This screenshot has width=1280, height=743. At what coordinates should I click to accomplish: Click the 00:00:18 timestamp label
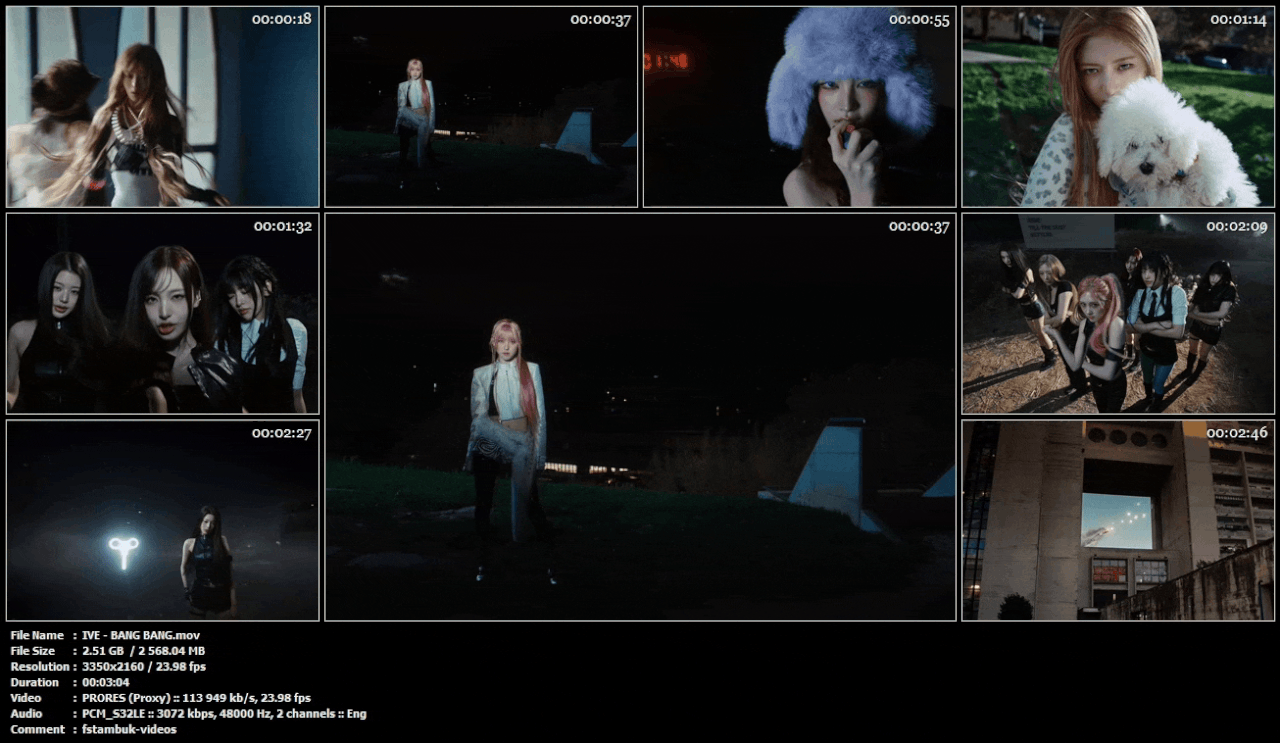tap(282, 20)
